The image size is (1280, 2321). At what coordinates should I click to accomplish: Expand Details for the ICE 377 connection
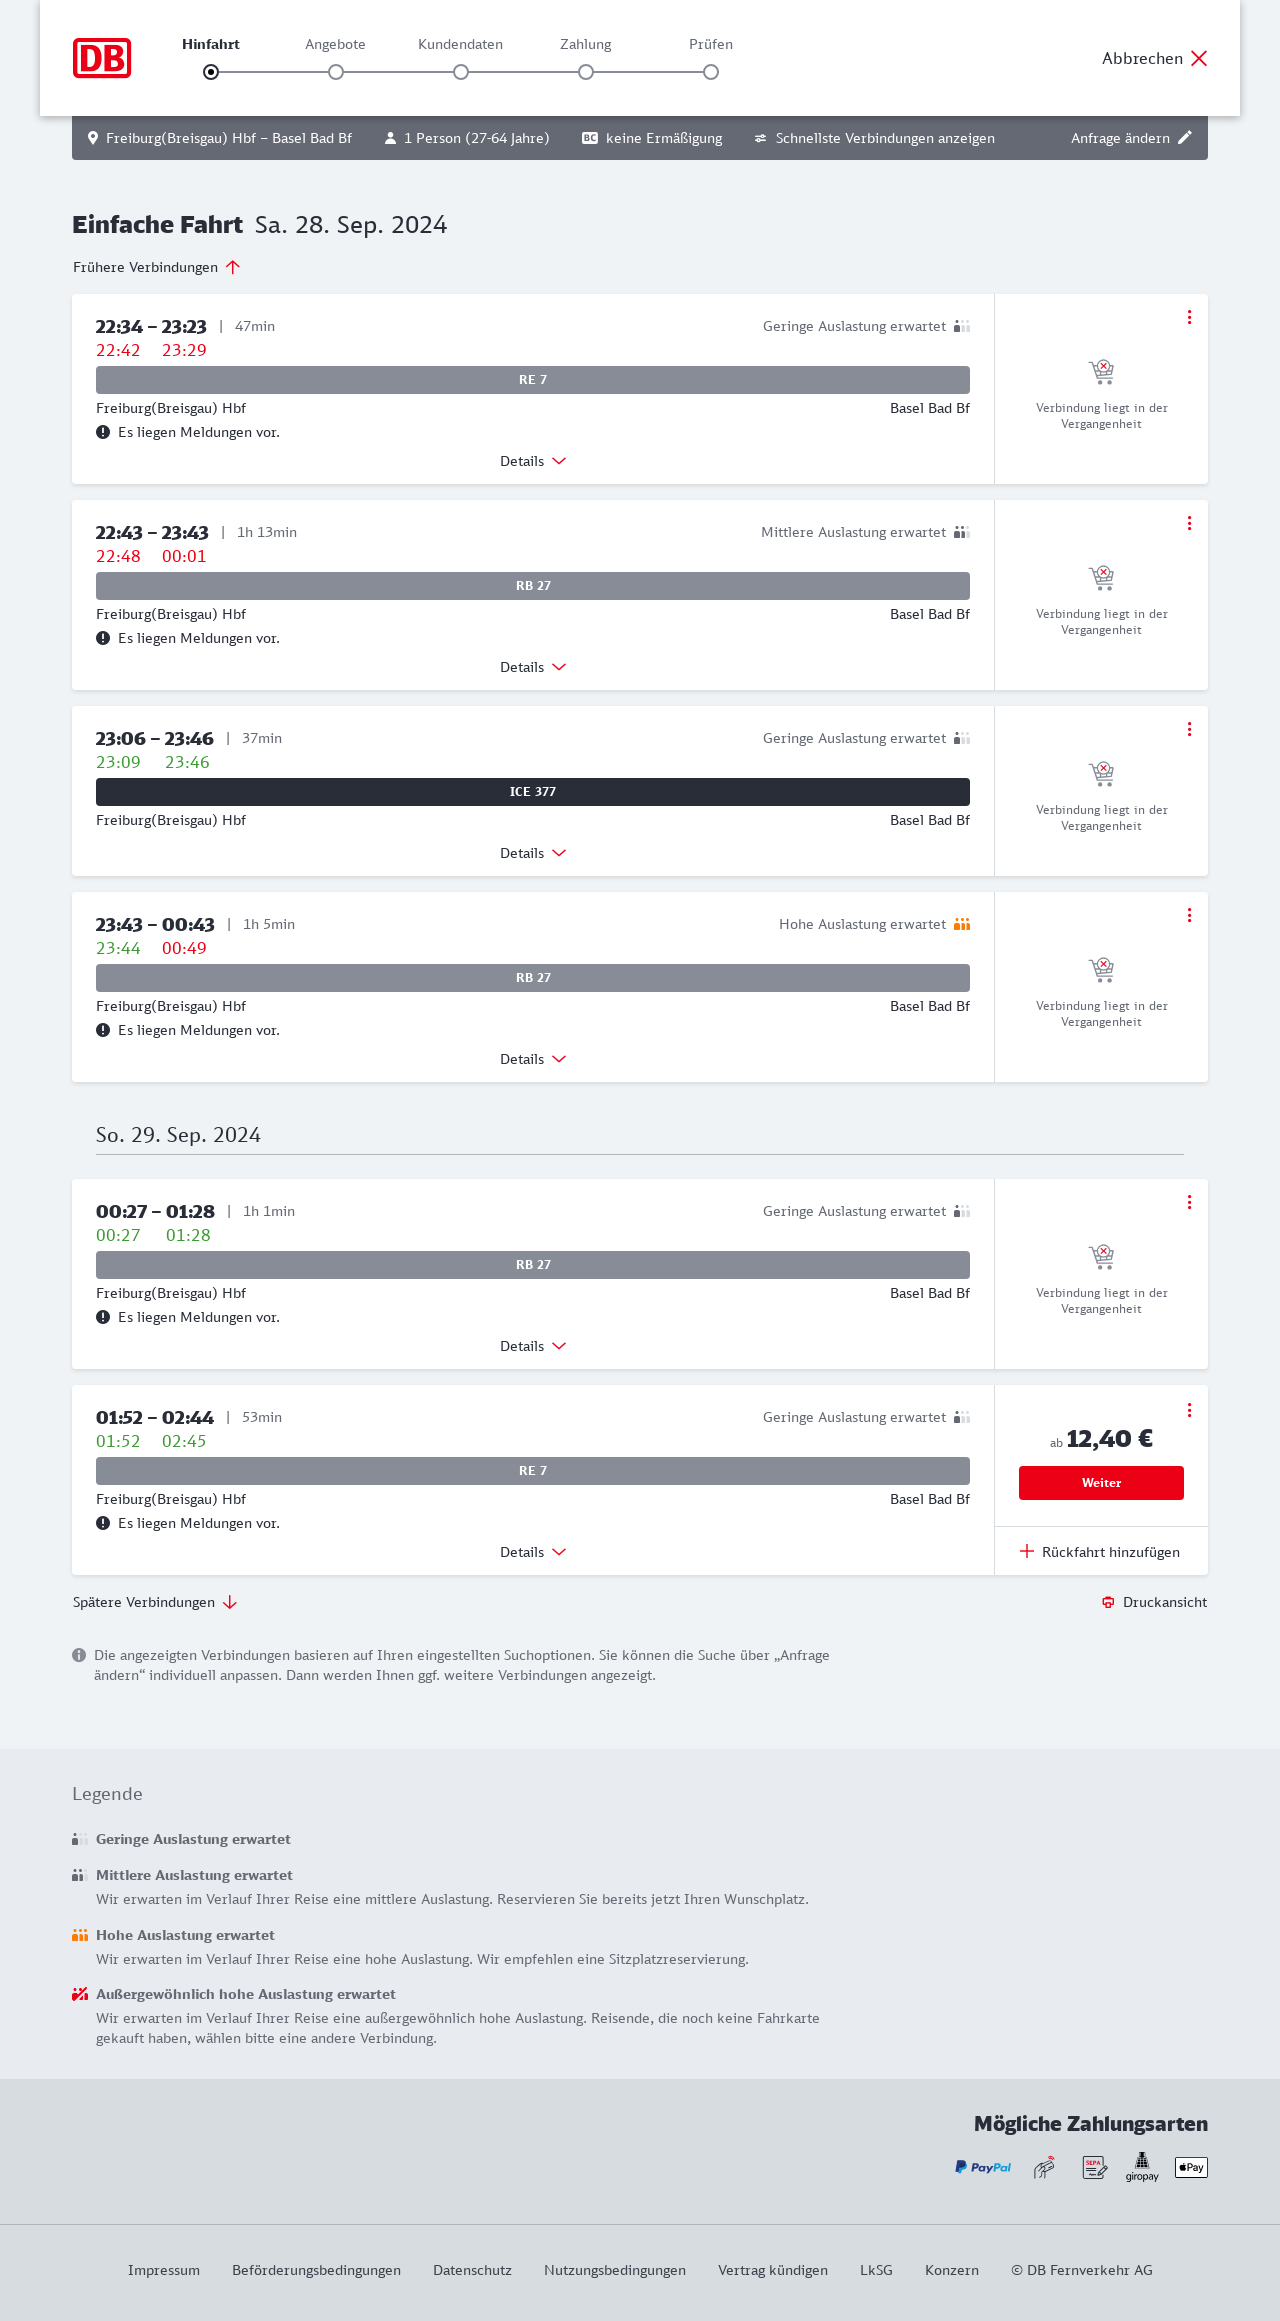[x=533, y=853]
